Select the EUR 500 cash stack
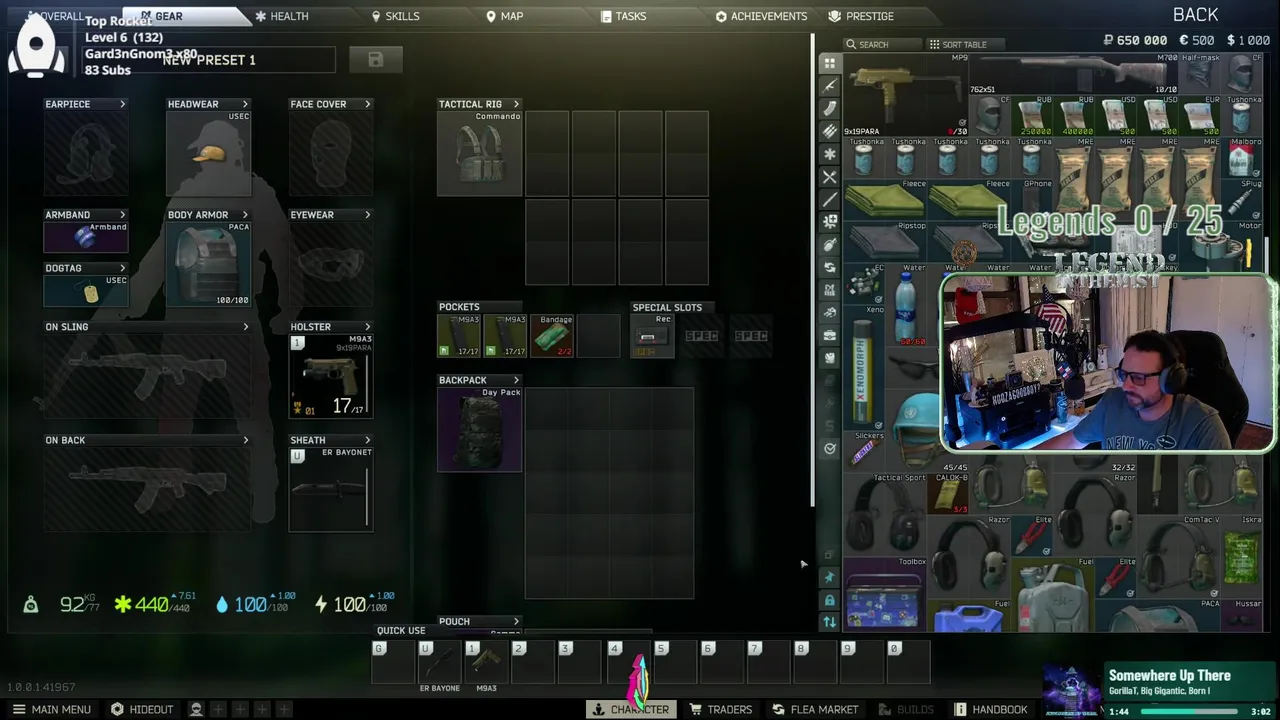This screenshot has width=1280, height=720. point(1201,116)
